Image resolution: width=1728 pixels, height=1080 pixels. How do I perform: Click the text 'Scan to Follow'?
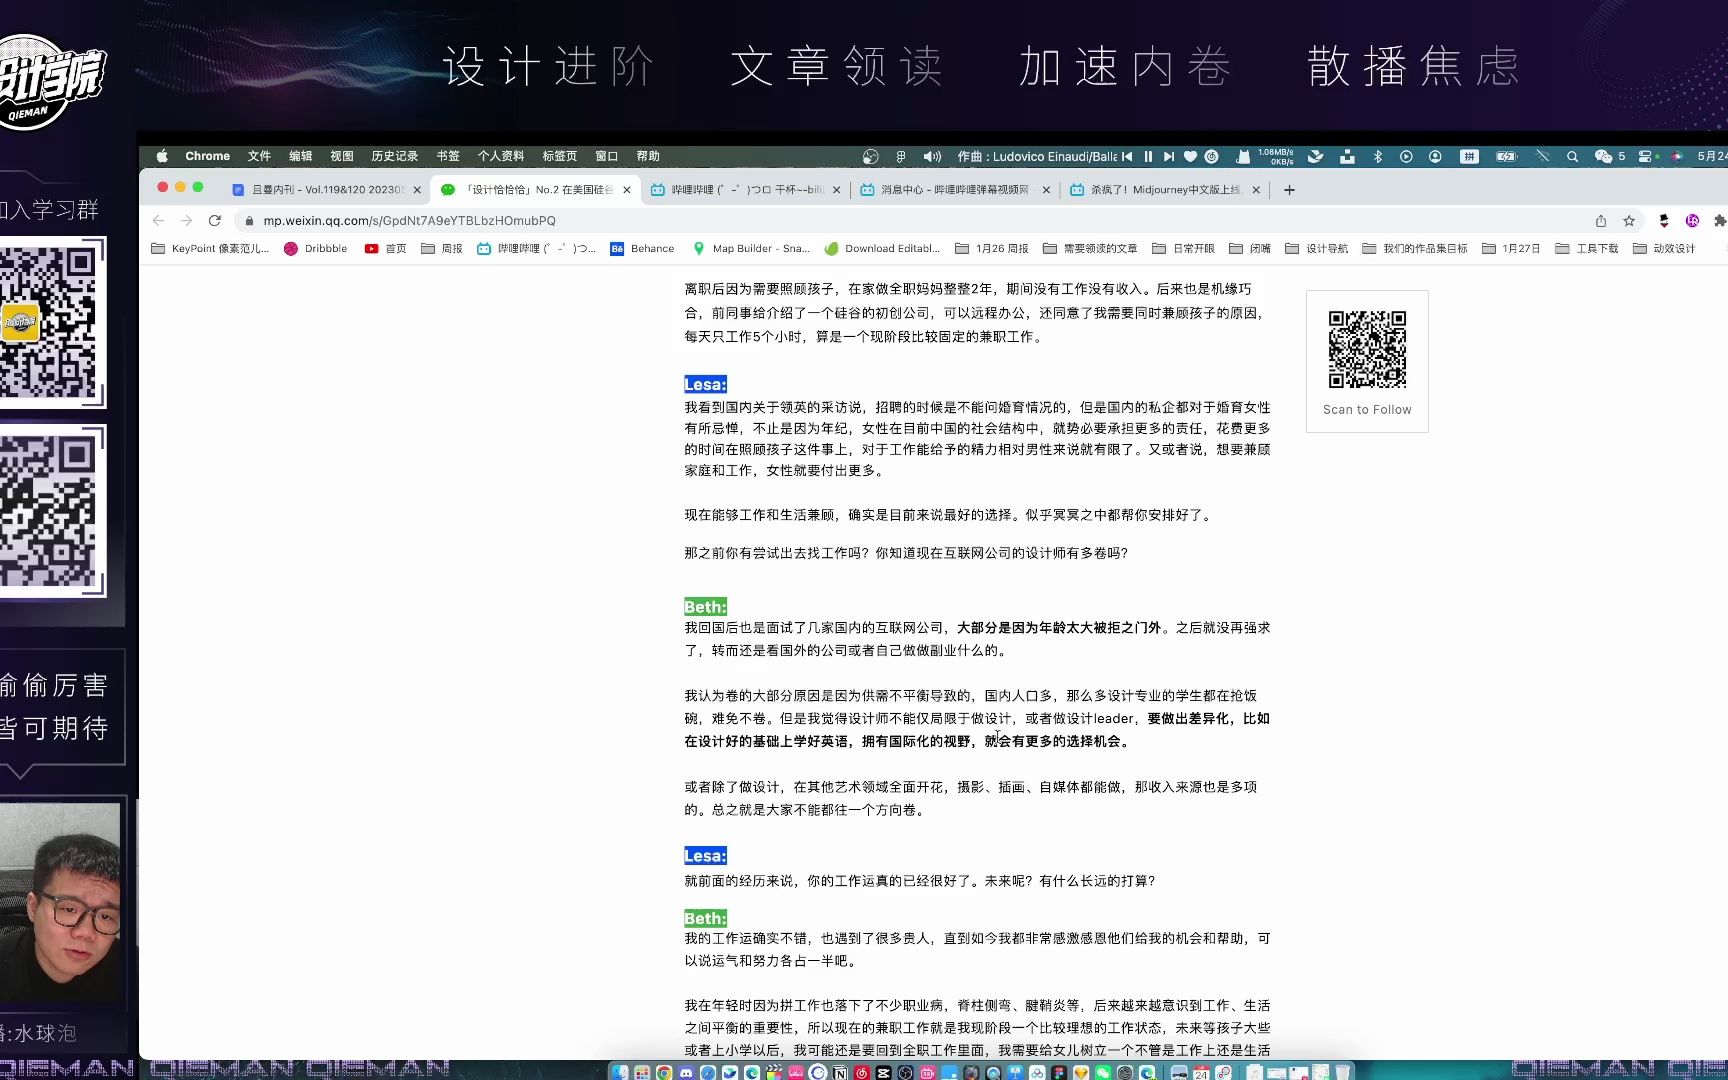pyautogui.click(x=1367, y=410)
